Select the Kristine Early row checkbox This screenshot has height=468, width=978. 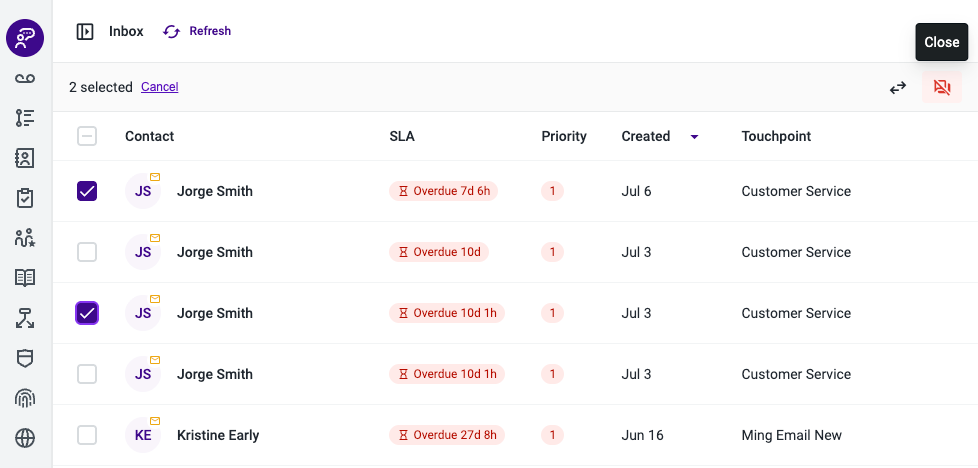pyautogui.click(x=87, y=435)
